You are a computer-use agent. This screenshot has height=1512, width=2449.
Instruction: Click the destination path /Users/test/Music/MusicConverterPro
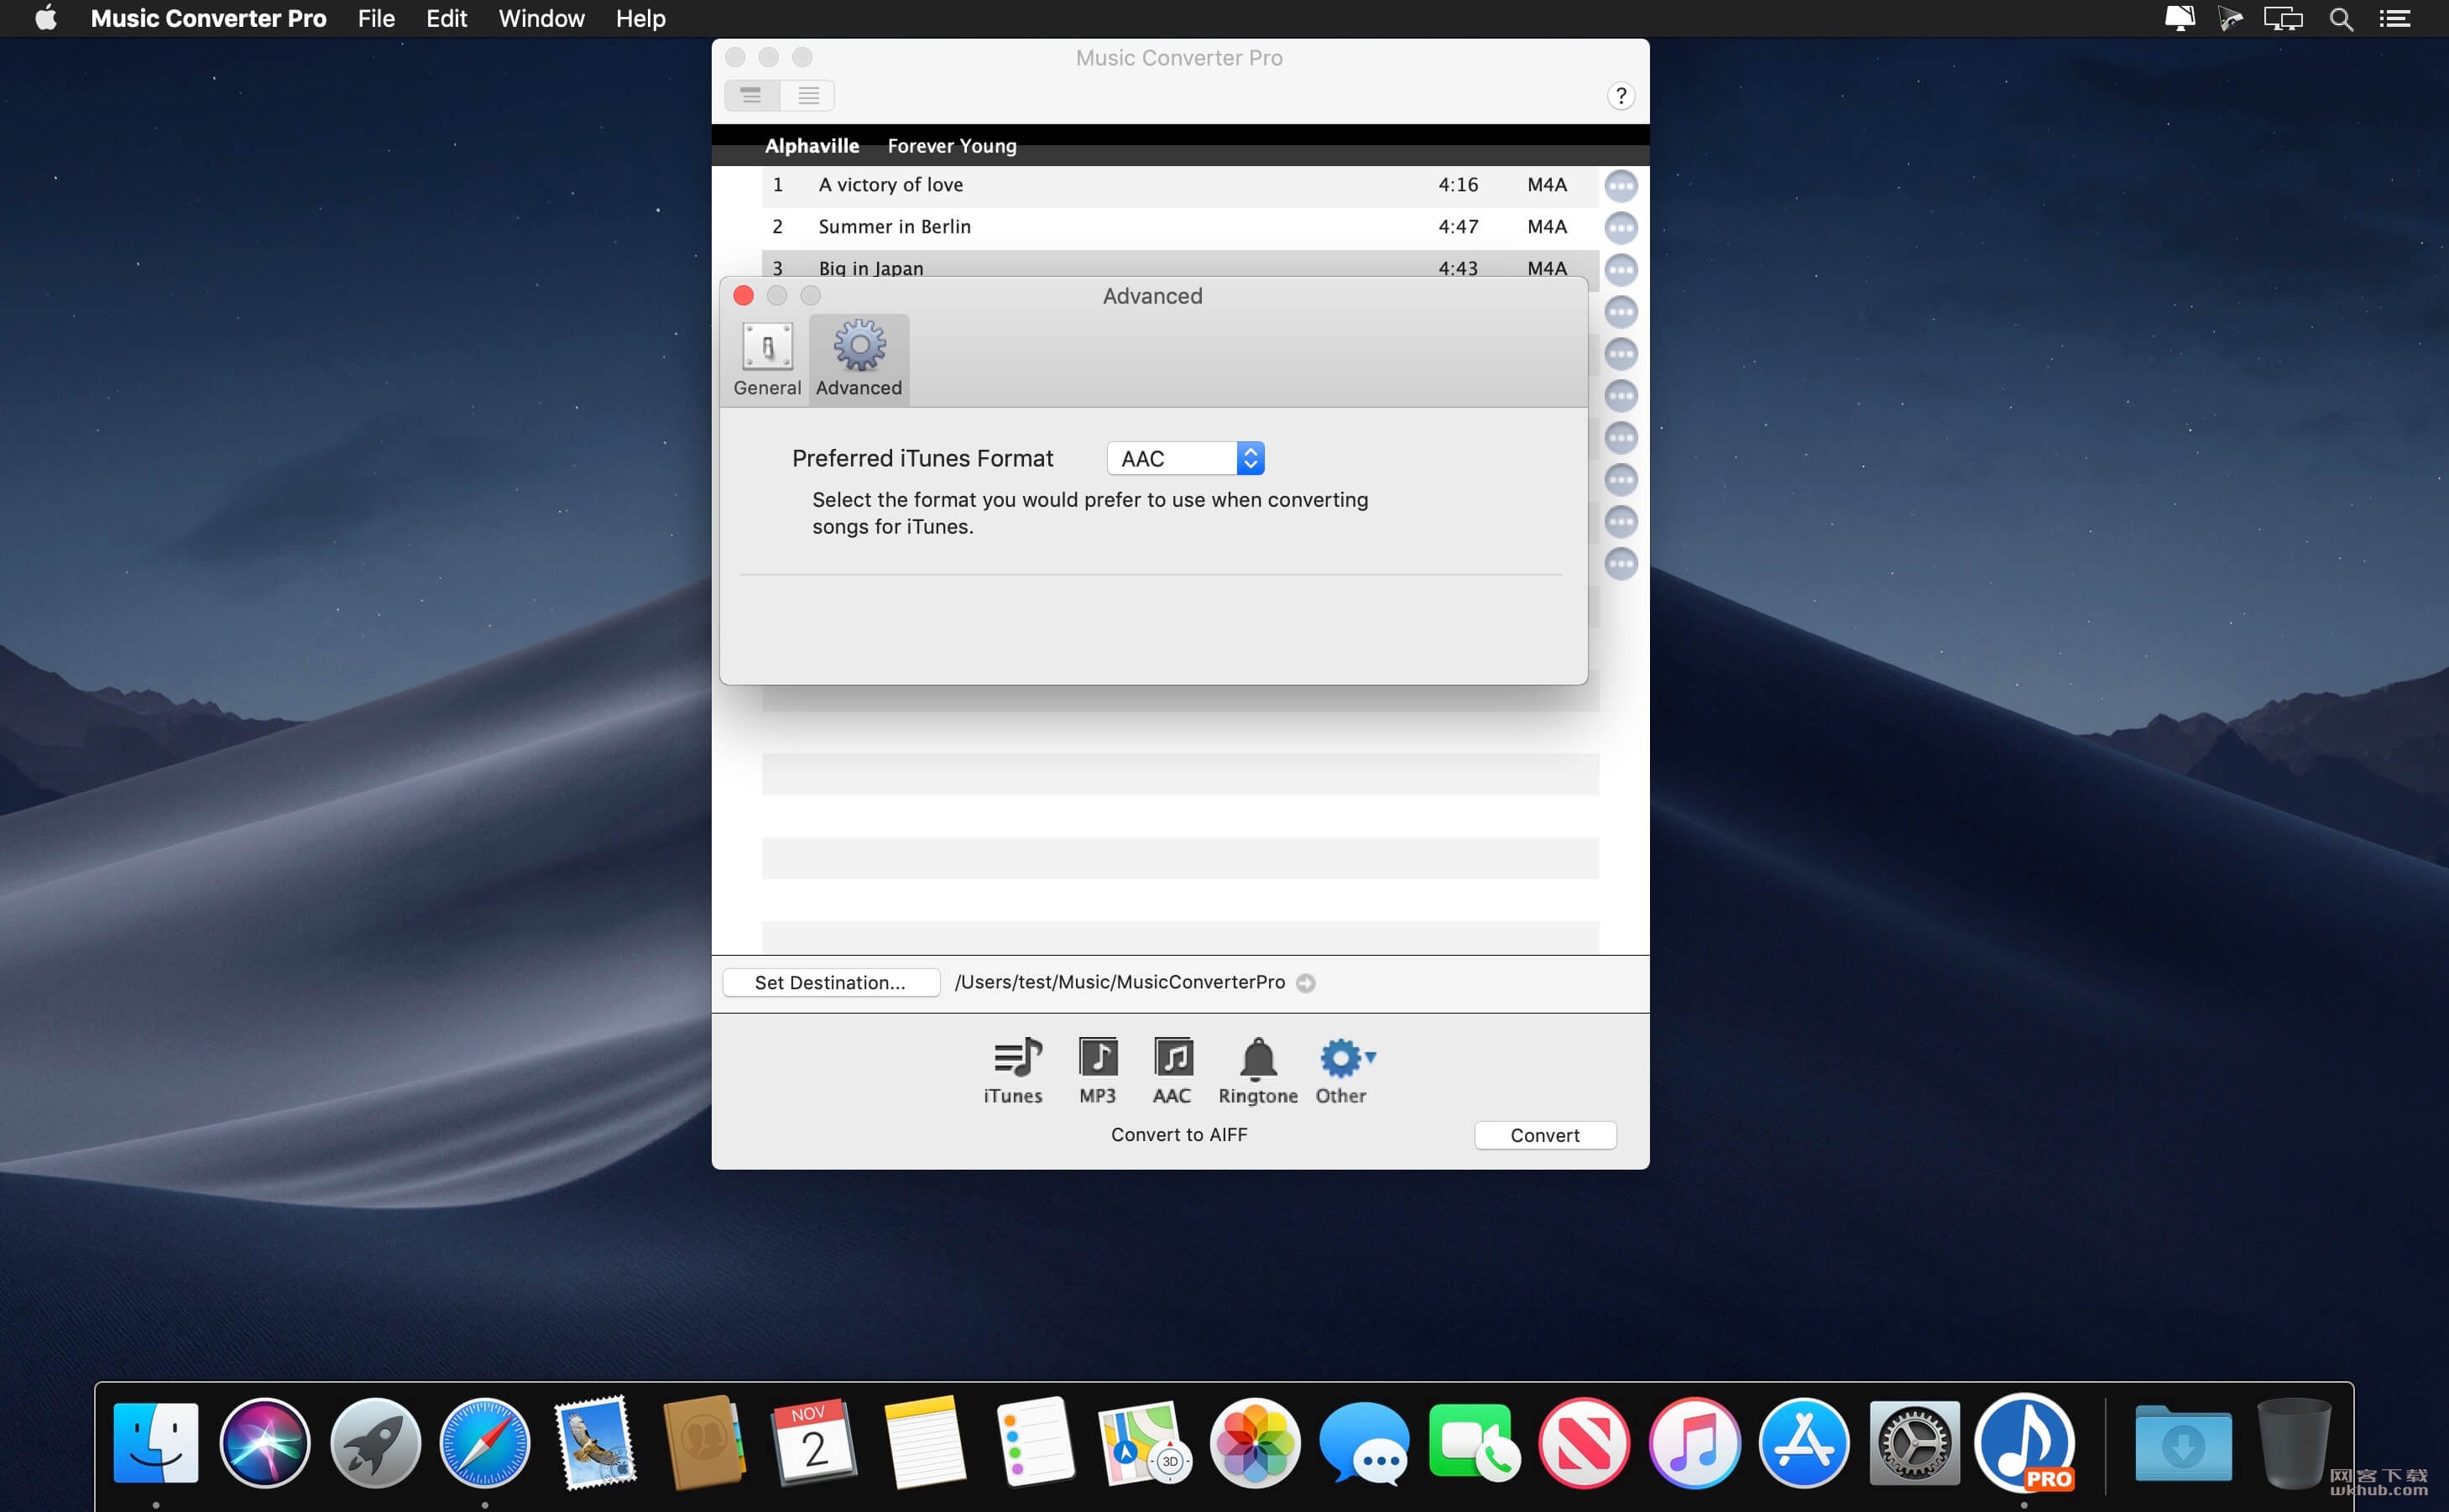tap(1120, 982)
